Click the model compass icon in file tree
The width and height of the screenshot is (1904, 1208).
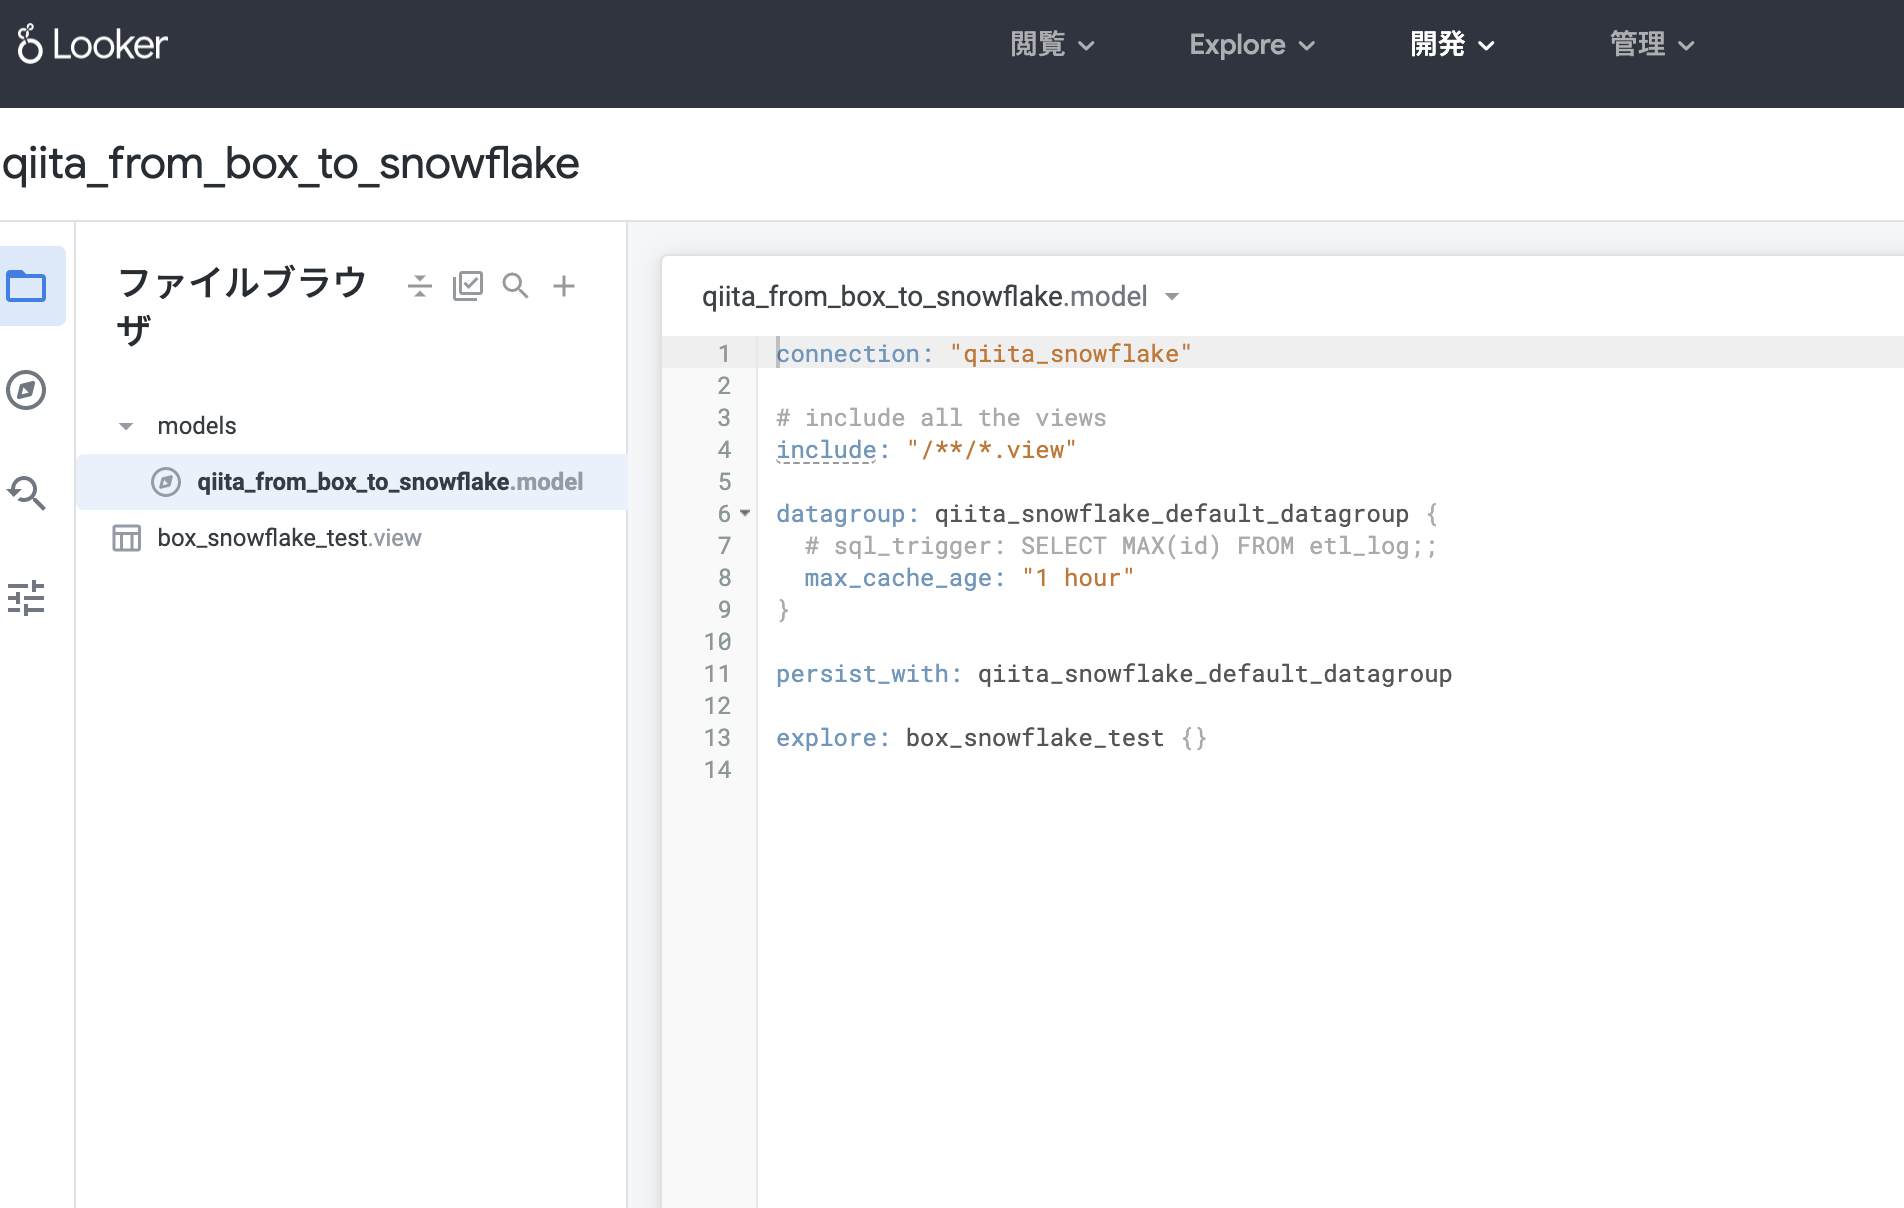click(166, 482)
